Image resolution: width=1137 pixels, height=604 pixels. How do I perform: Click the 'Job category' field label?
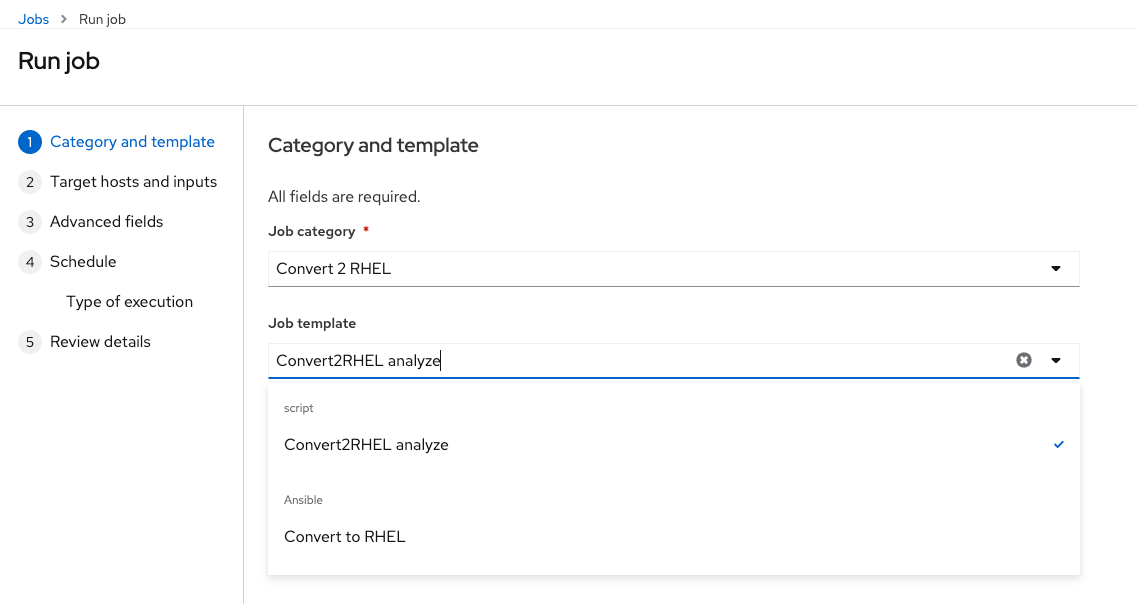pos(312,232)
